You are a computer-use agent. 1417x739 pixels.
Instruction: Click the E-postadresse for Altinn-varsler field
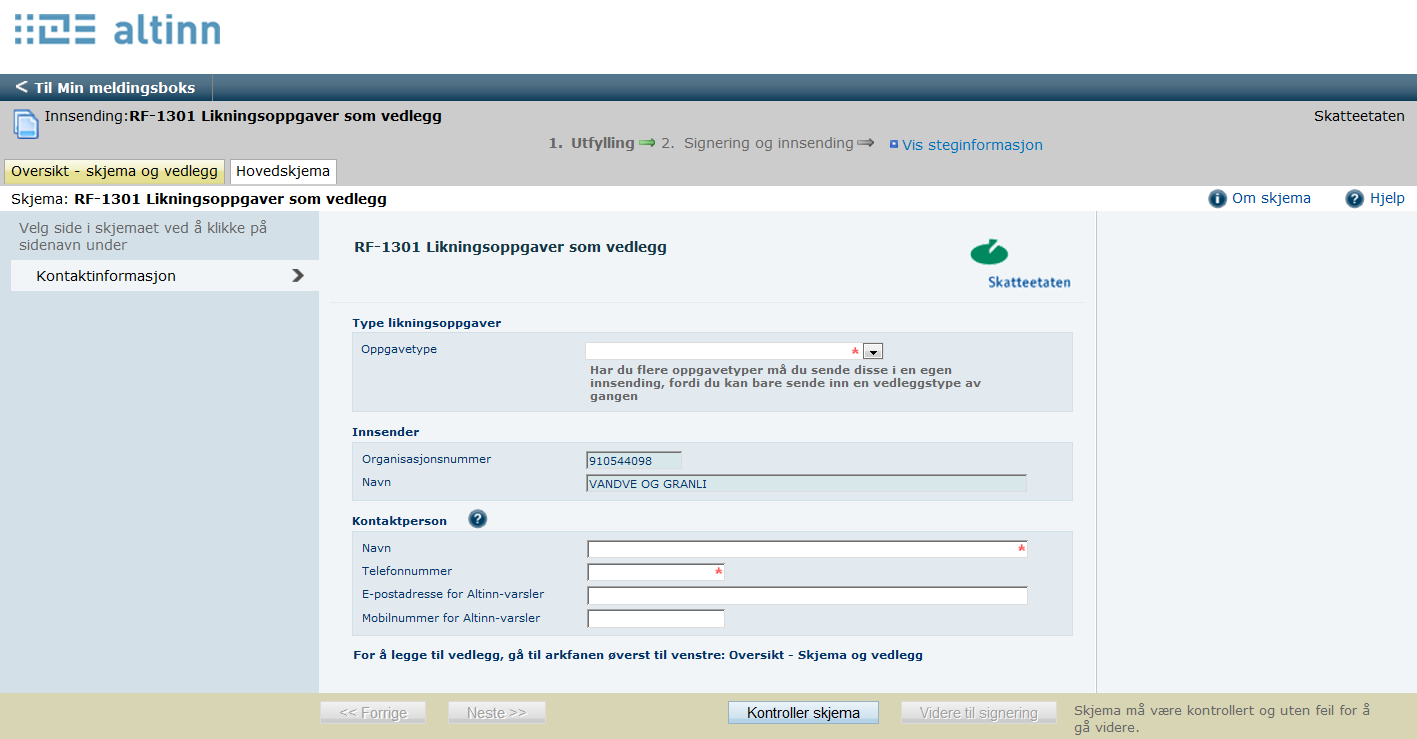pos(807,596)
